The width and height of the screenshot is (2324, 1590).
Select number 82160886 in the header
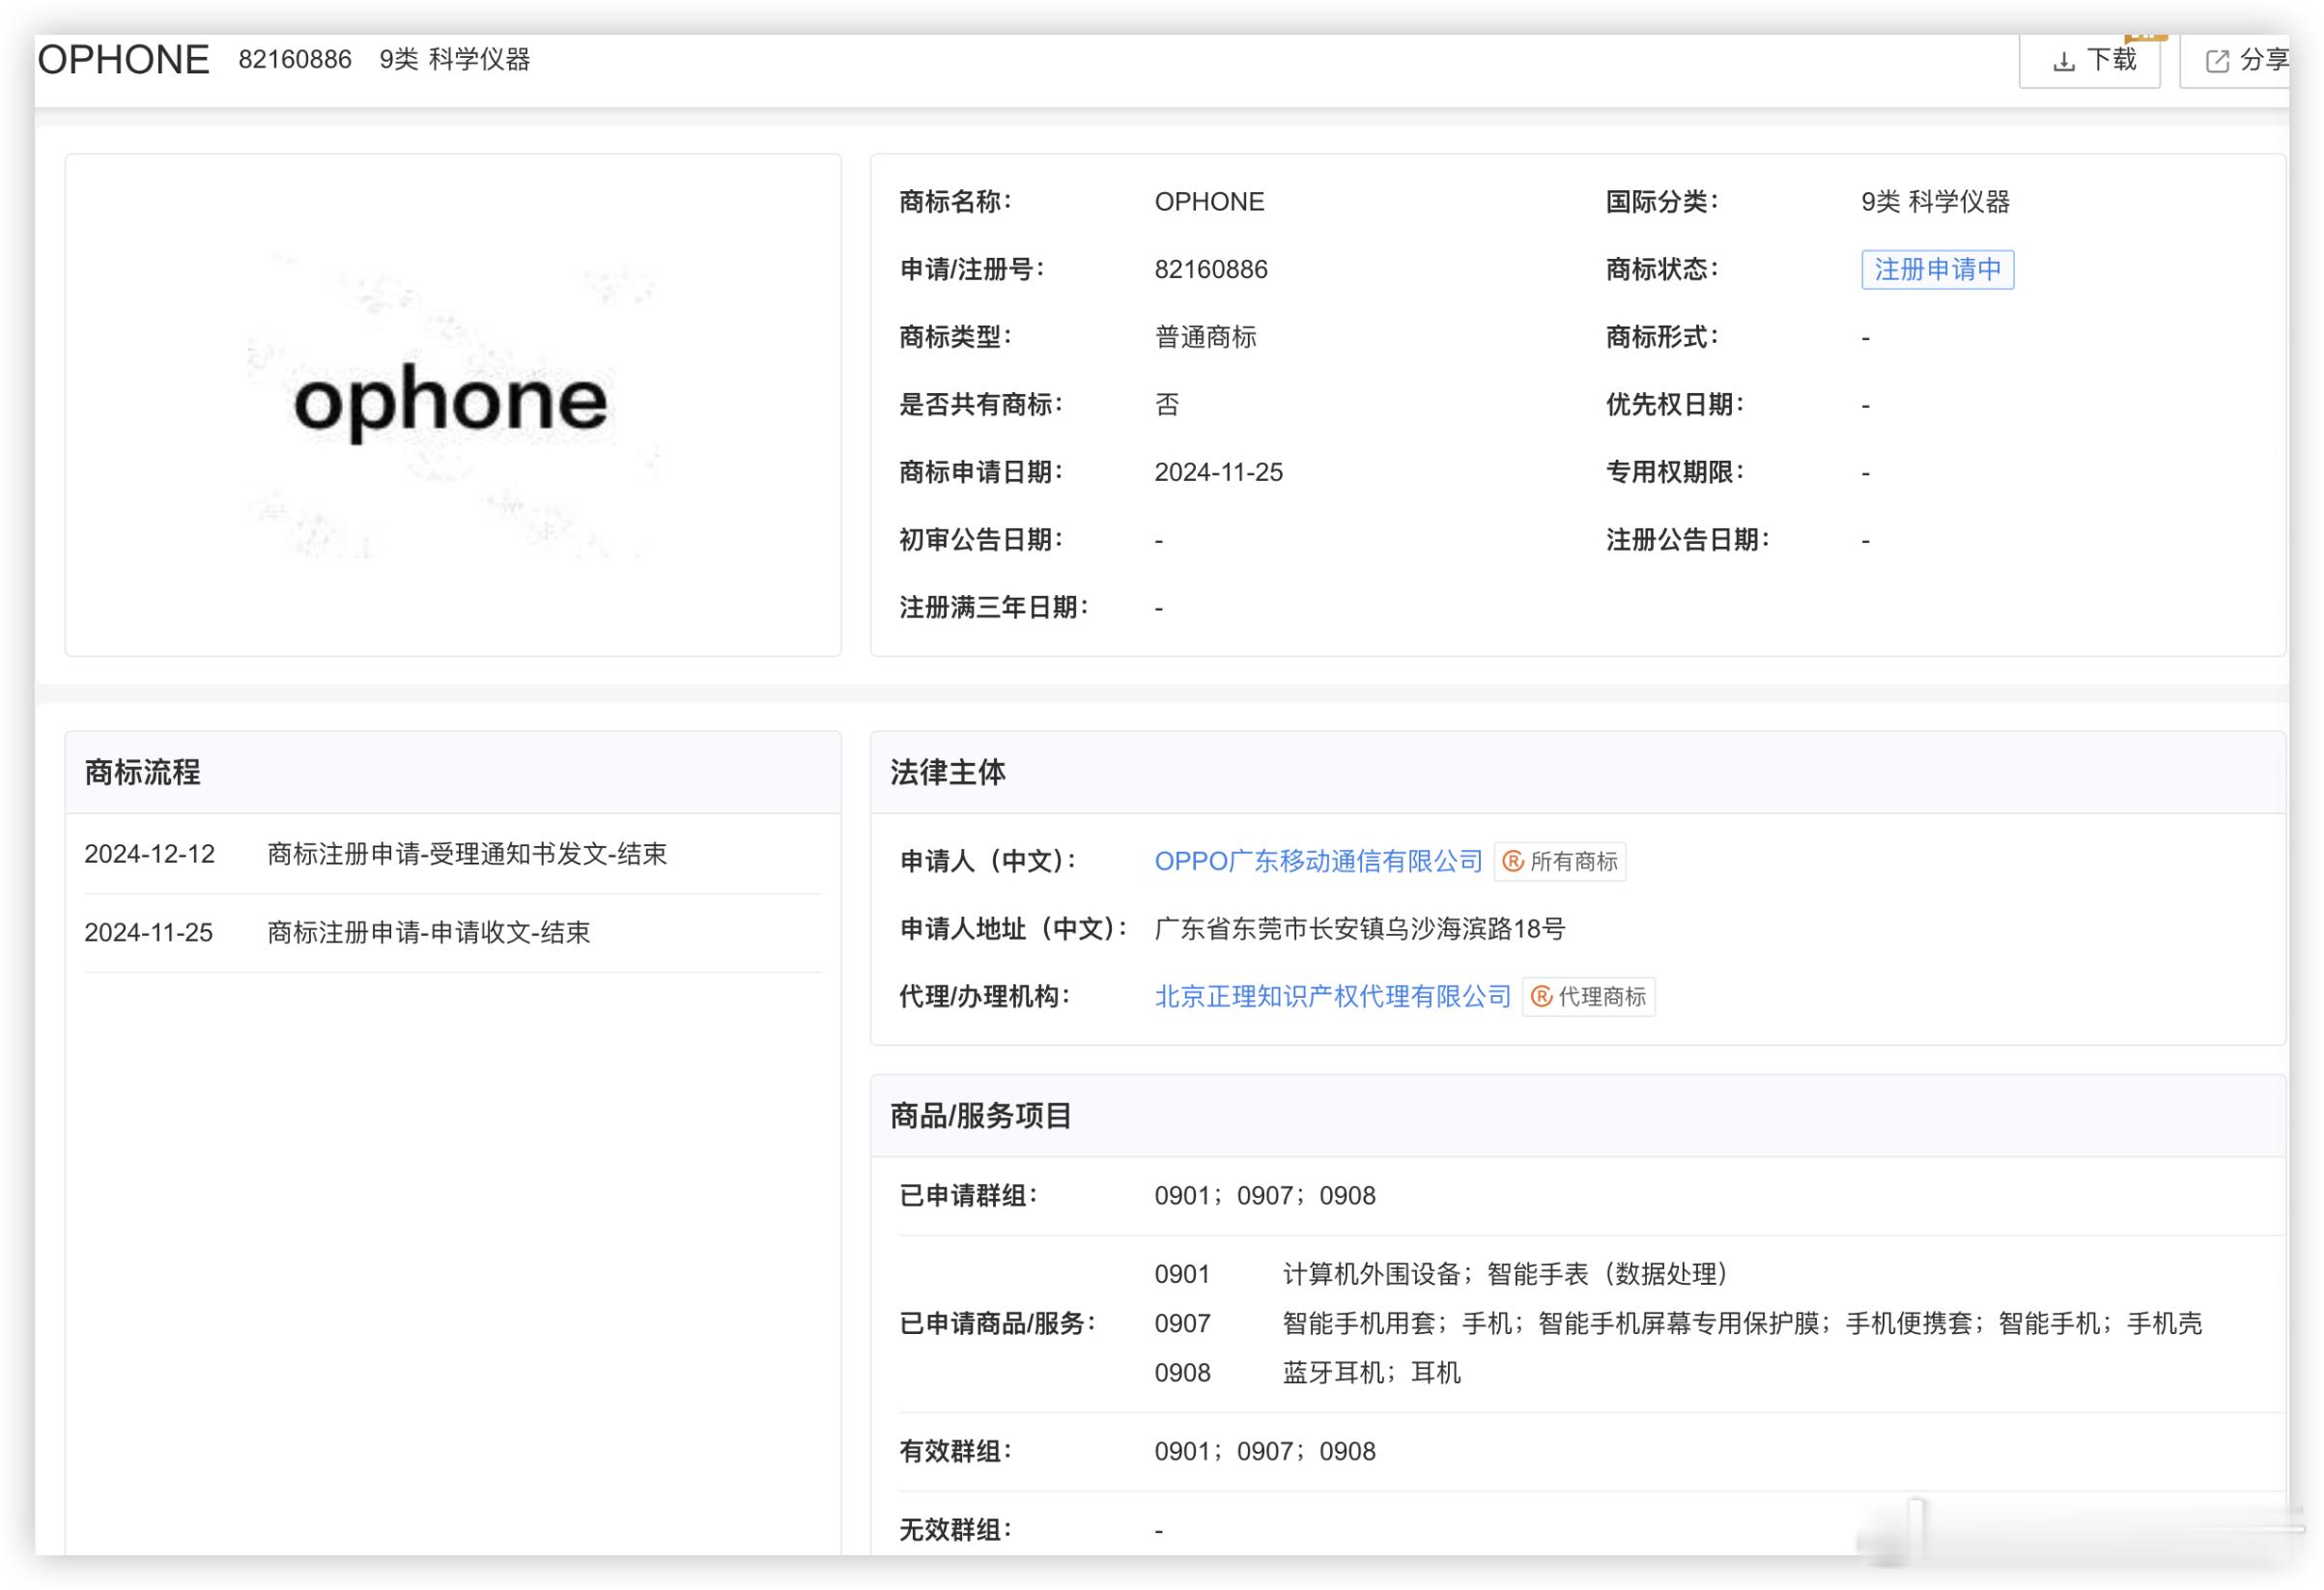point(295,60)
